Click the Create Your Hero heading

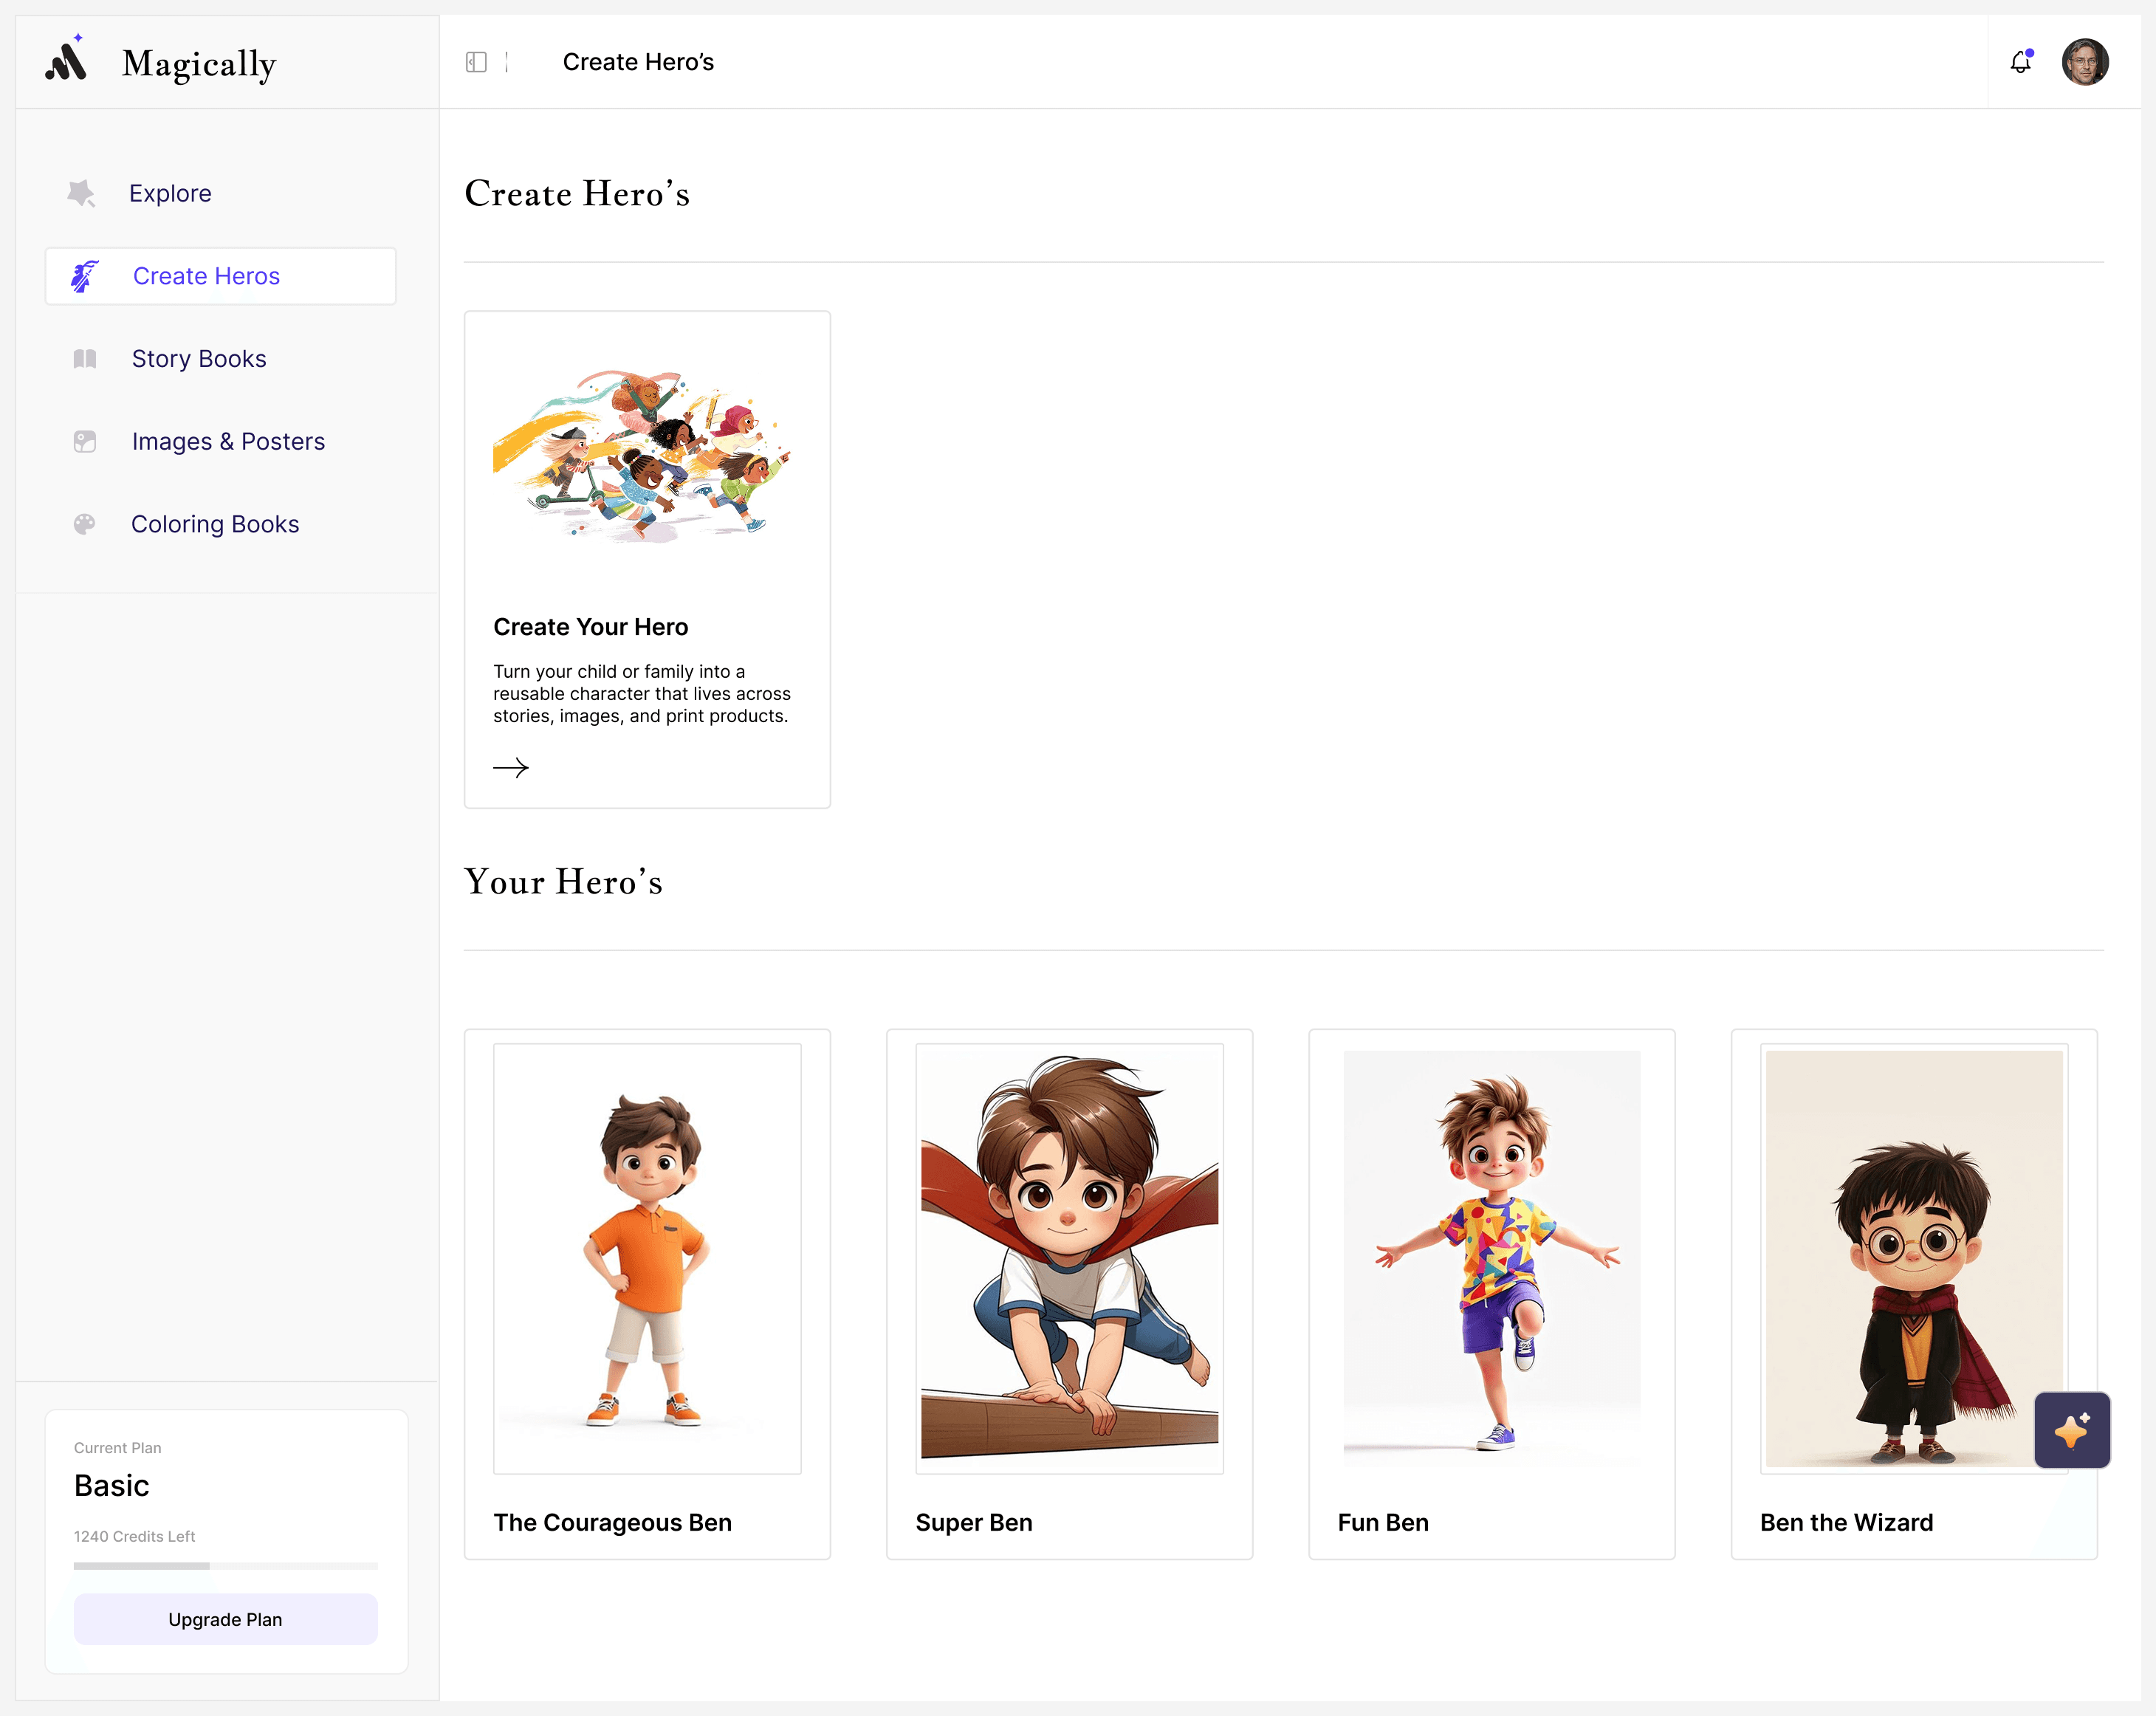tap(590, 627)
